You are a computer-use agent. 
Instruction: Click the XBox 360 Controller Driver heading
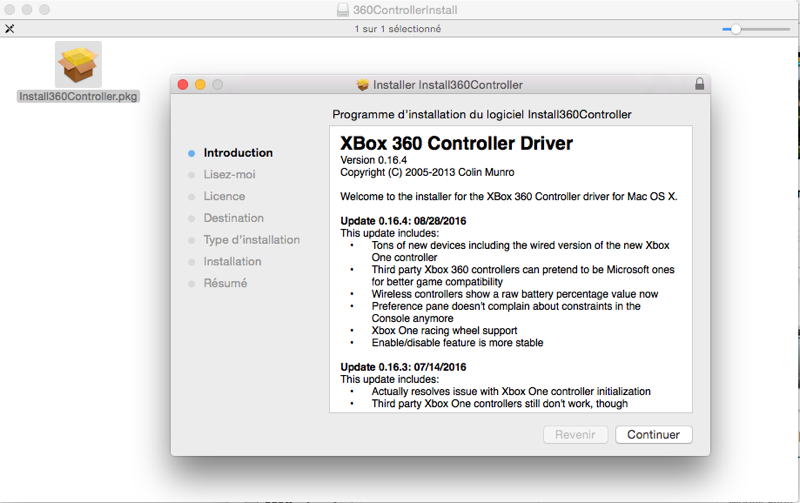pyautogui.click(x=457, y=143)
